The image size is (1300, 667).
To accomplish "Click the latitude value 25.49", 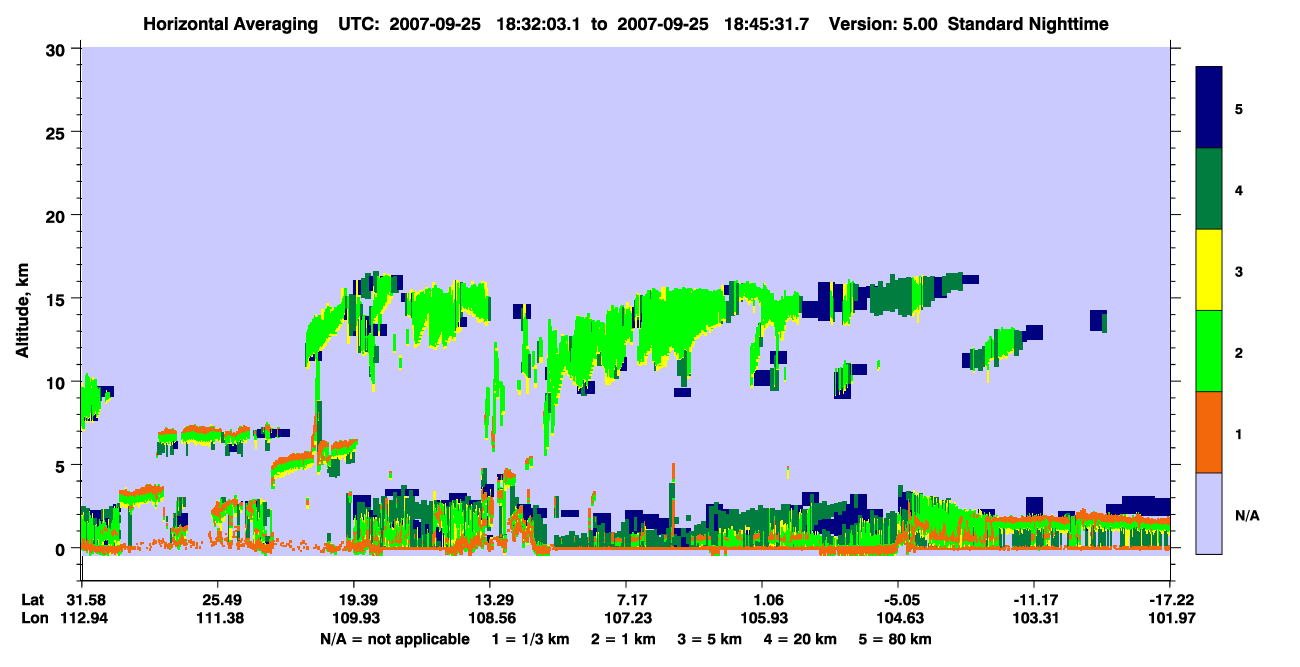I will (217, 600).
